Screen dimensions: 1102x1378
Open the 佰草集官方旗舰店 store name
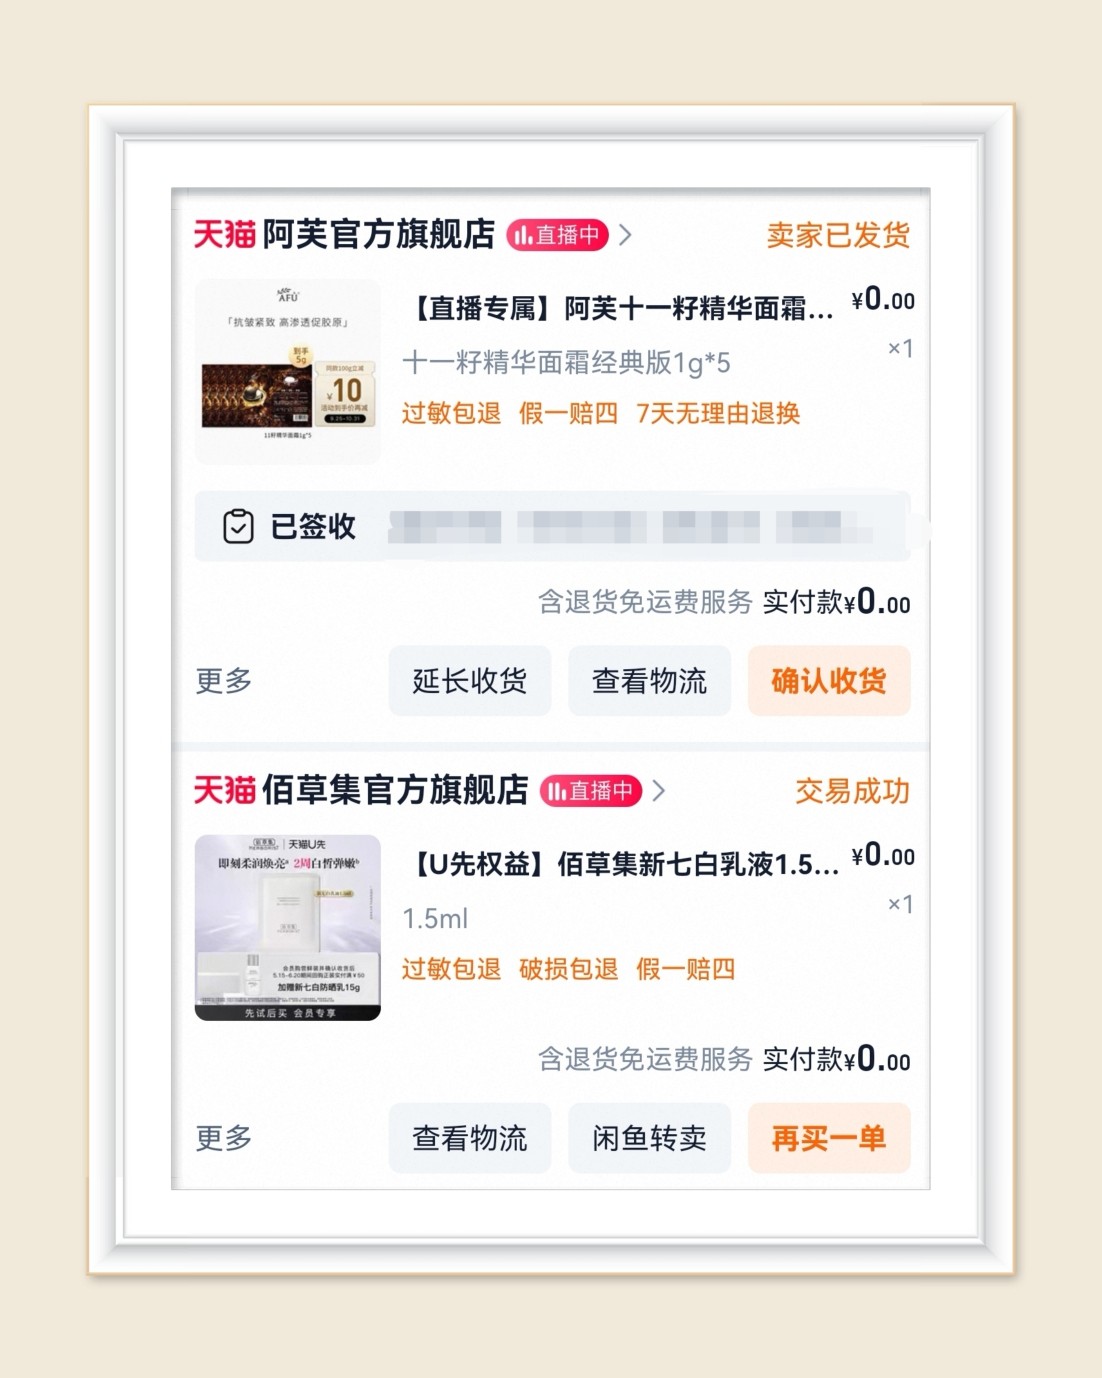pos(395,790)
